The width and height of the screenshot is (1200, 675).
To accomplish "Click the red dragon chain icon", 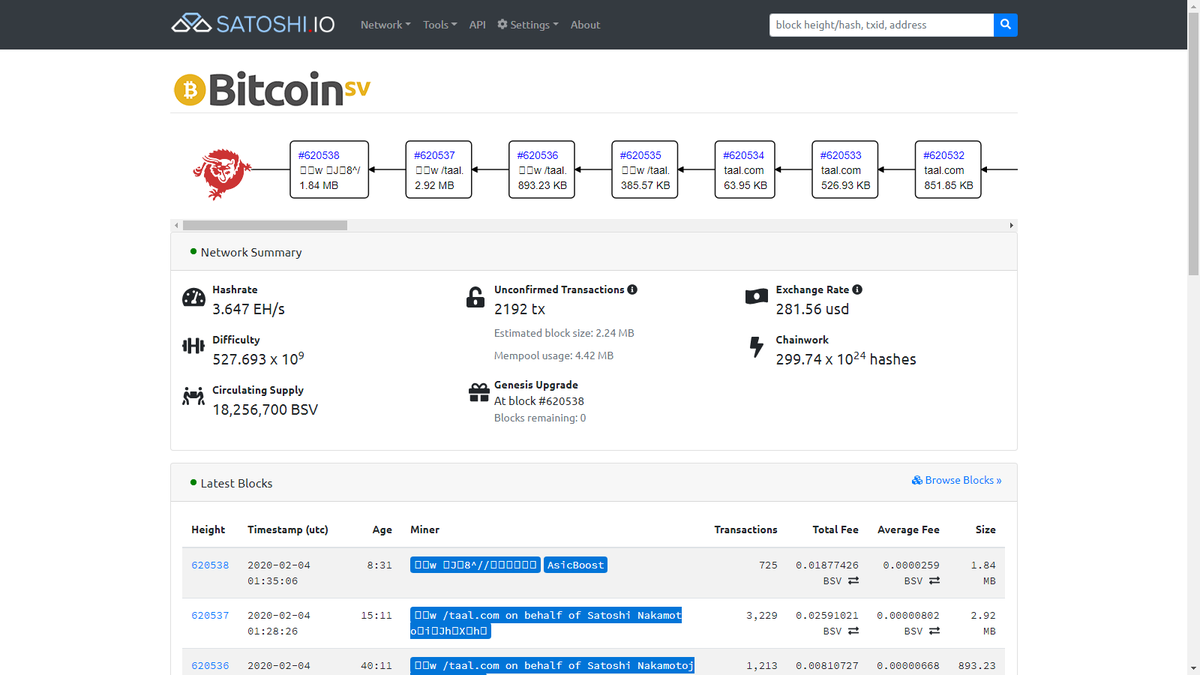I will point(221,172).
